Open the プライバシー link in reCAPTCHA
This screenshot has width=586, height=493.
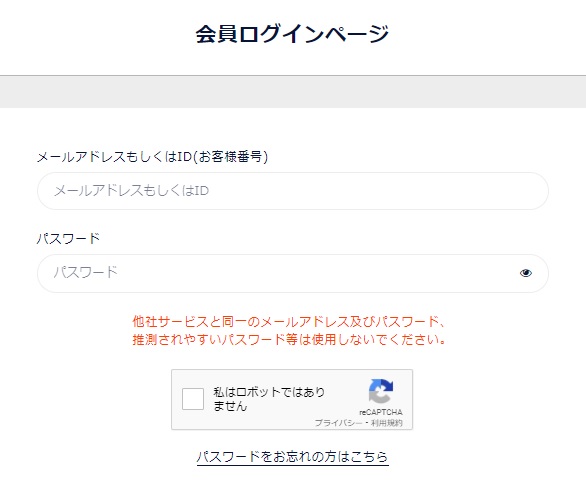click(338, 423)
